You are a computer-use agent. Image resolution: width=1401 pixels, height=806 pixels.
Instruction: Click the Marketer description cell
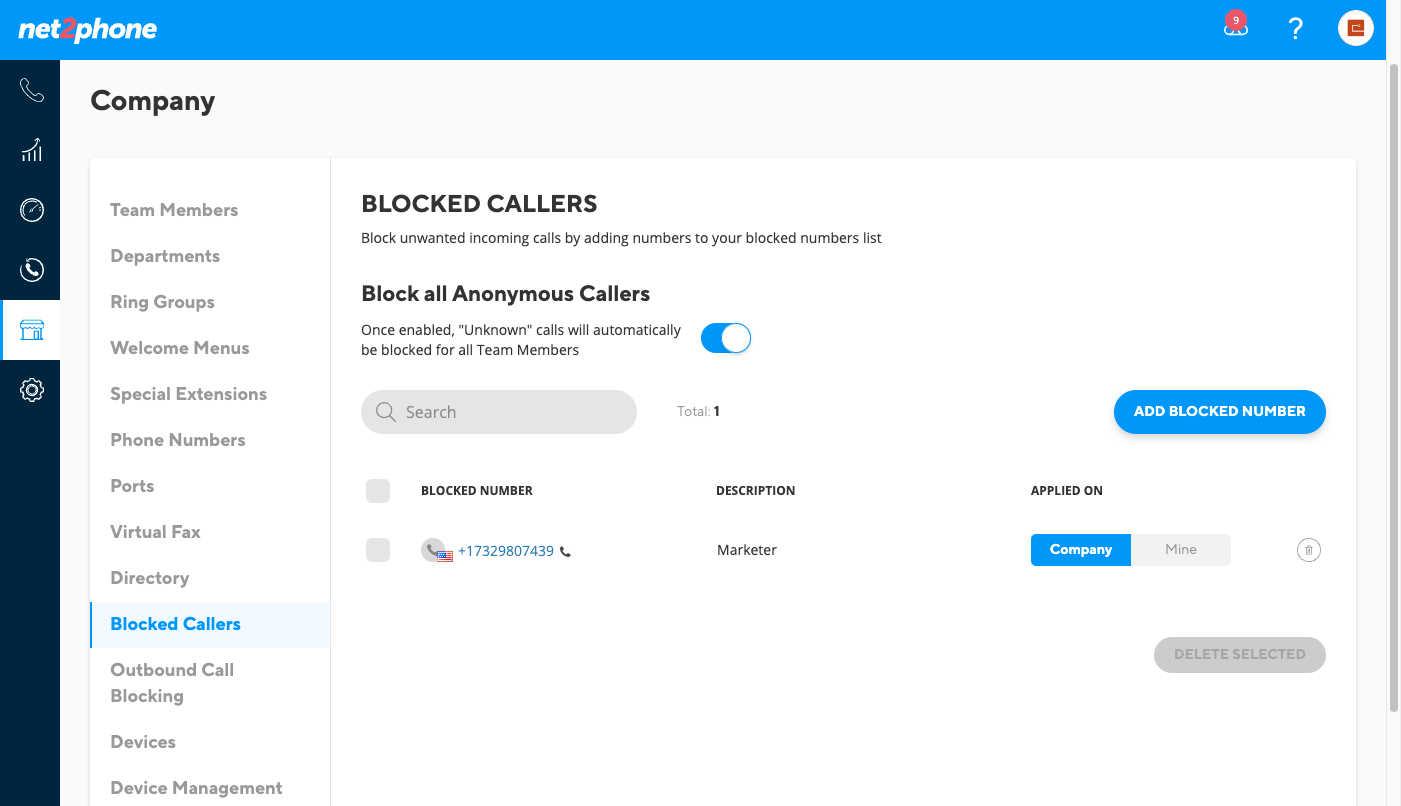(x=747, y=550)
